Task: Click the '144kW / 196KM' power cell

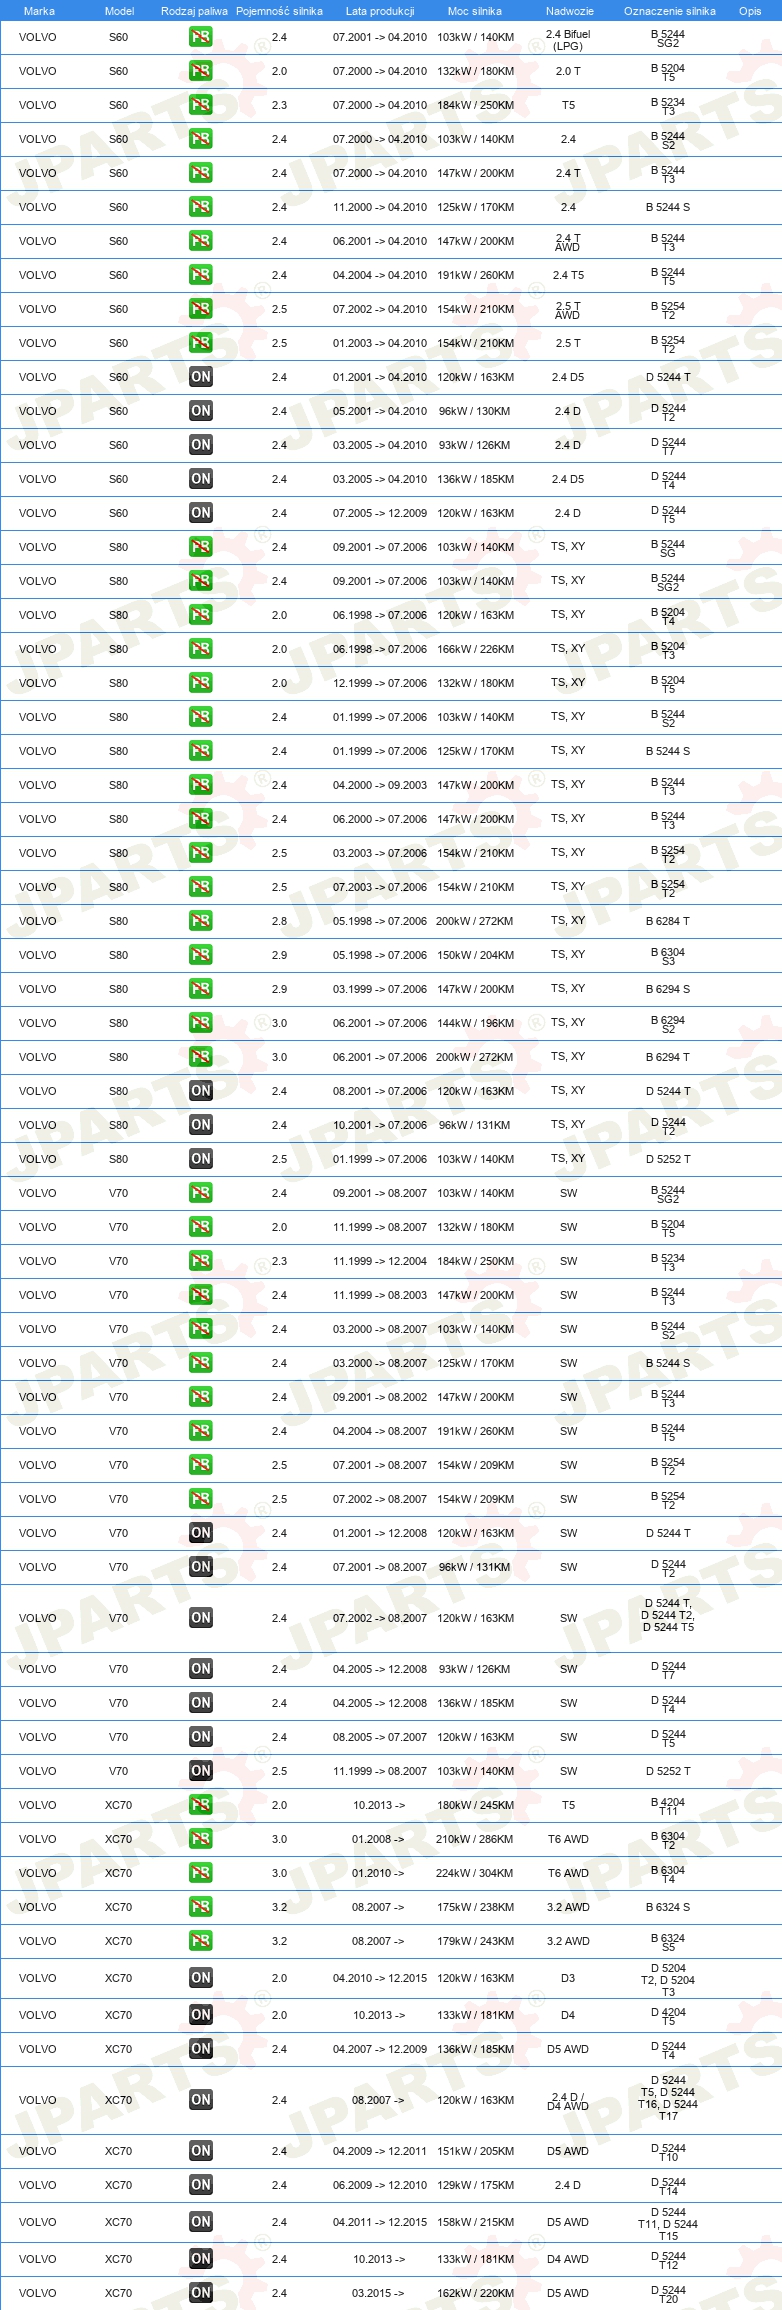Action: click(x=475, y=1023)
